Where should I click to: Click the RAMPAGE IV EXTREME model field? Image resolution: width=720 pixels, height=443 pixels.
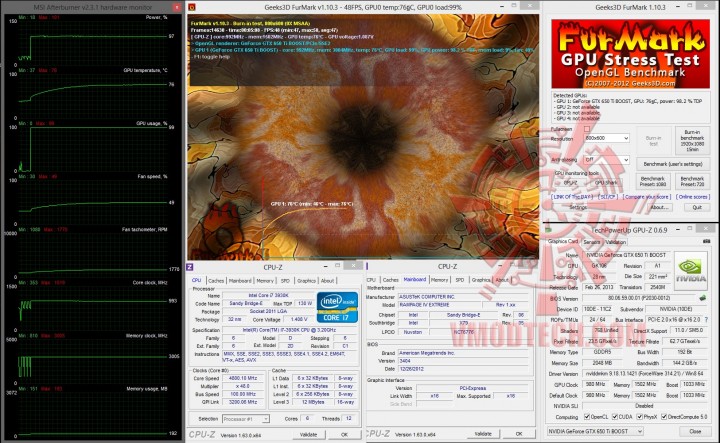[x=439, y=305]
